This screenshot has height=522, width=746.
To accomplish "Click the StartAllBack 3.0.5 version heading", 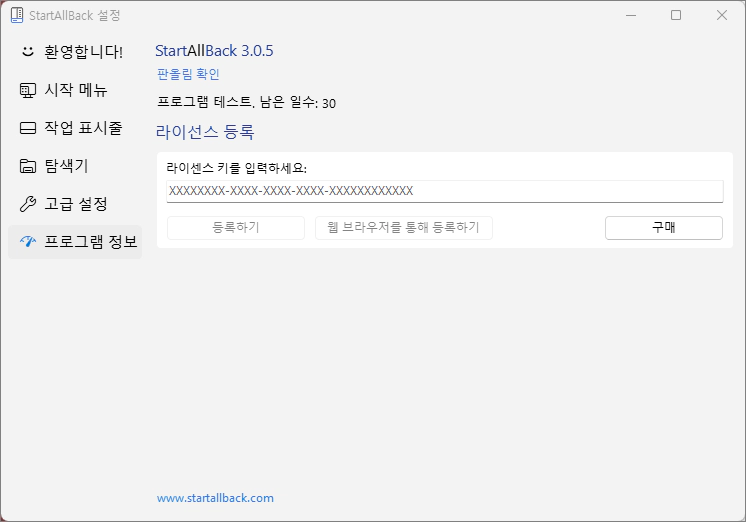I will [214, 51].
